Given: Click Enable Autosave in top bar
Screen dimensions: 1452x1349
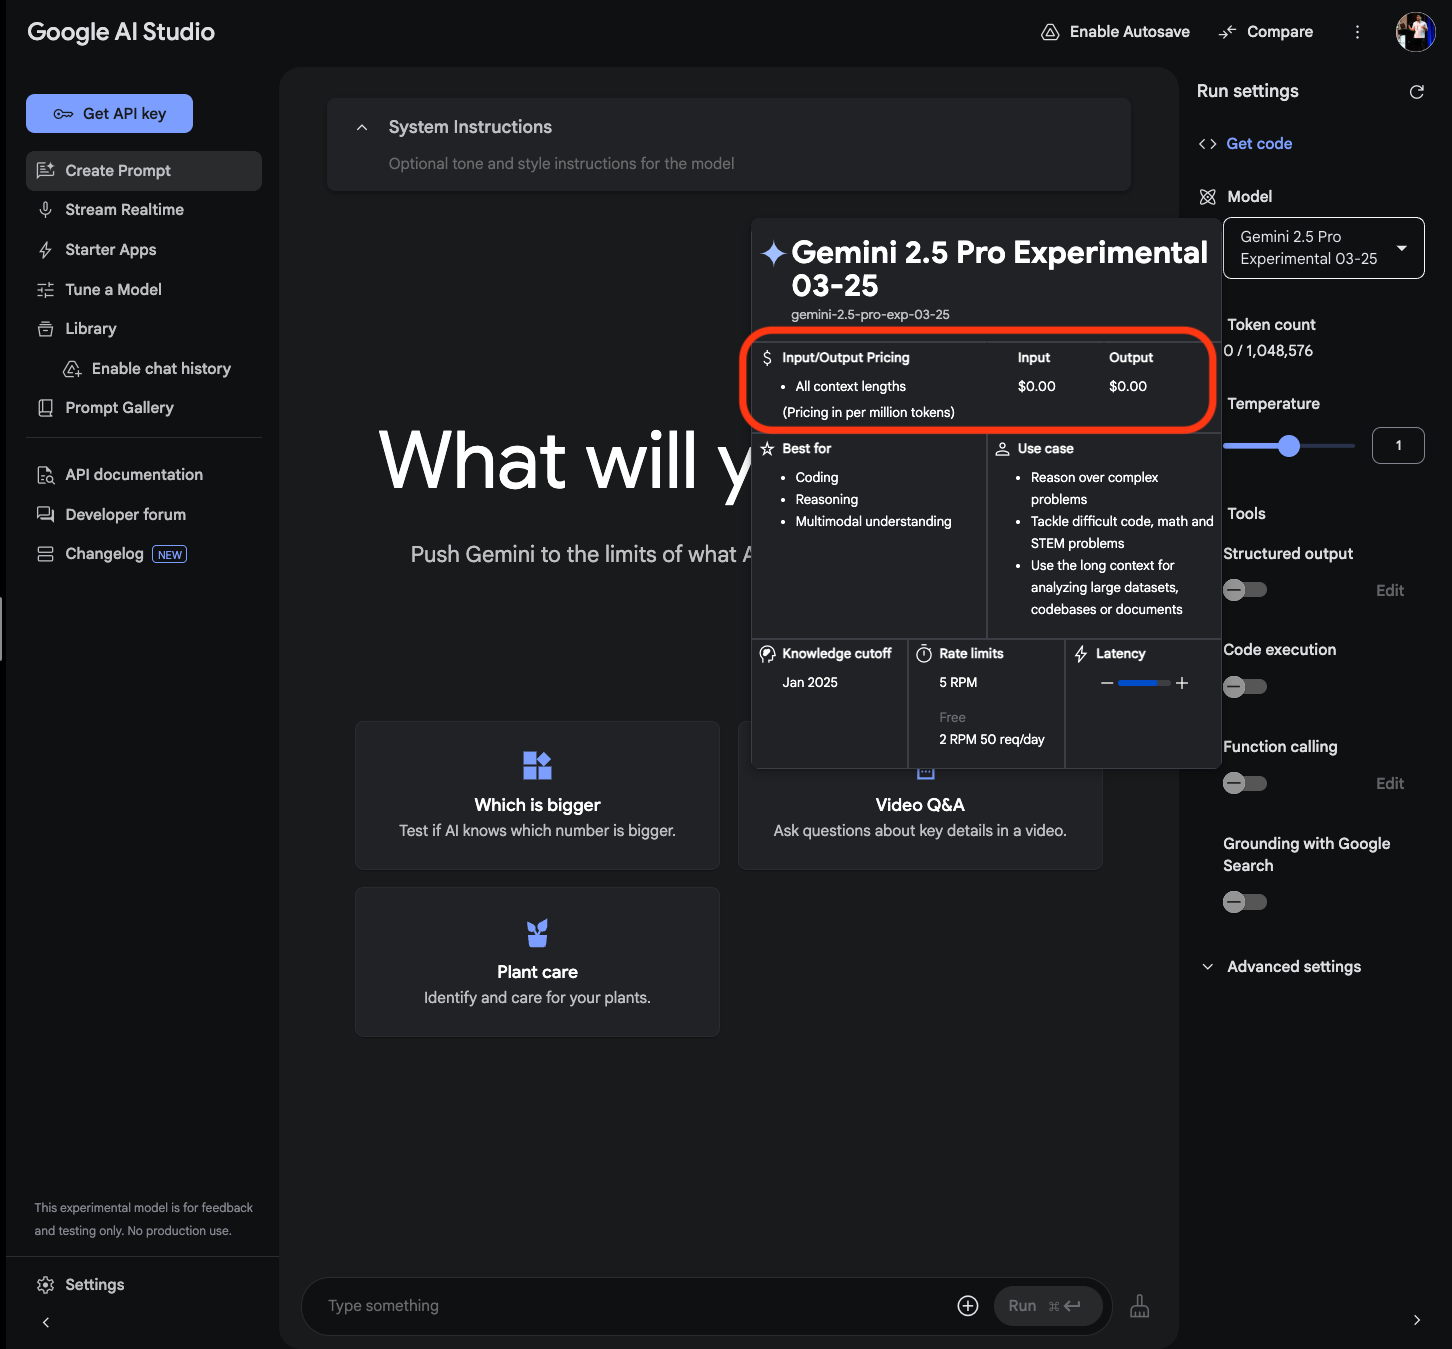Looking at the screenshot, I should [1116, 32].
